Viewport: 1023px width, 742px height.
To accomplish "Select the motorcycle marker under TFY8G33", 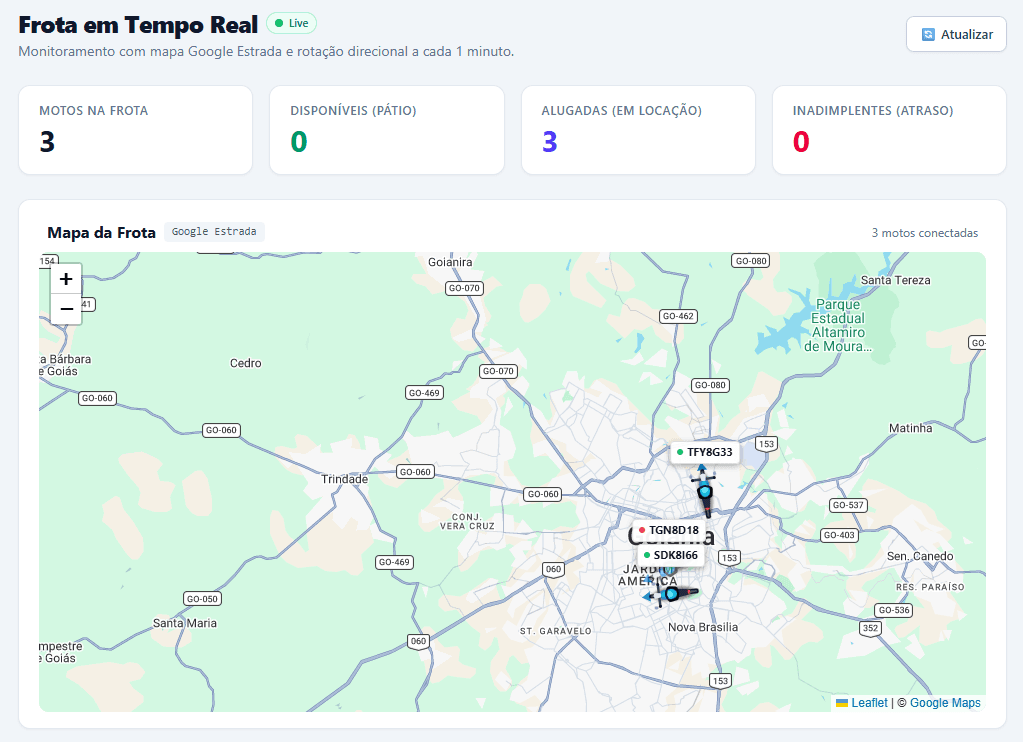I will click(704, 489).
